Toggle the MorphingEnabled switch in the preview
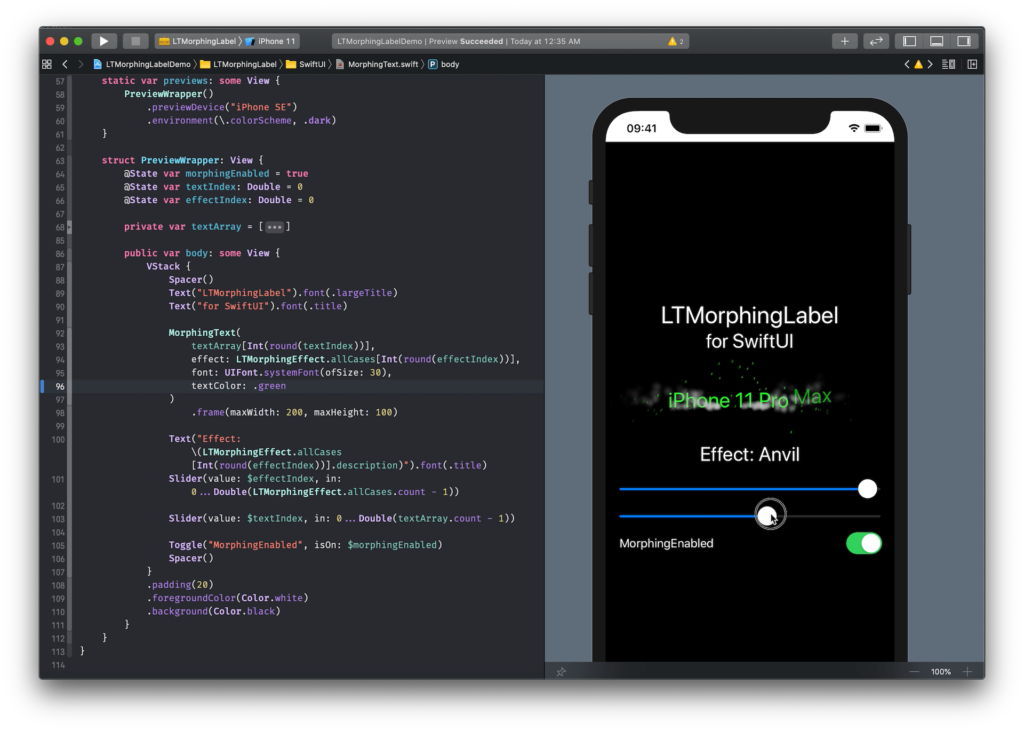 pyautogui.click(x=862, y=543)
